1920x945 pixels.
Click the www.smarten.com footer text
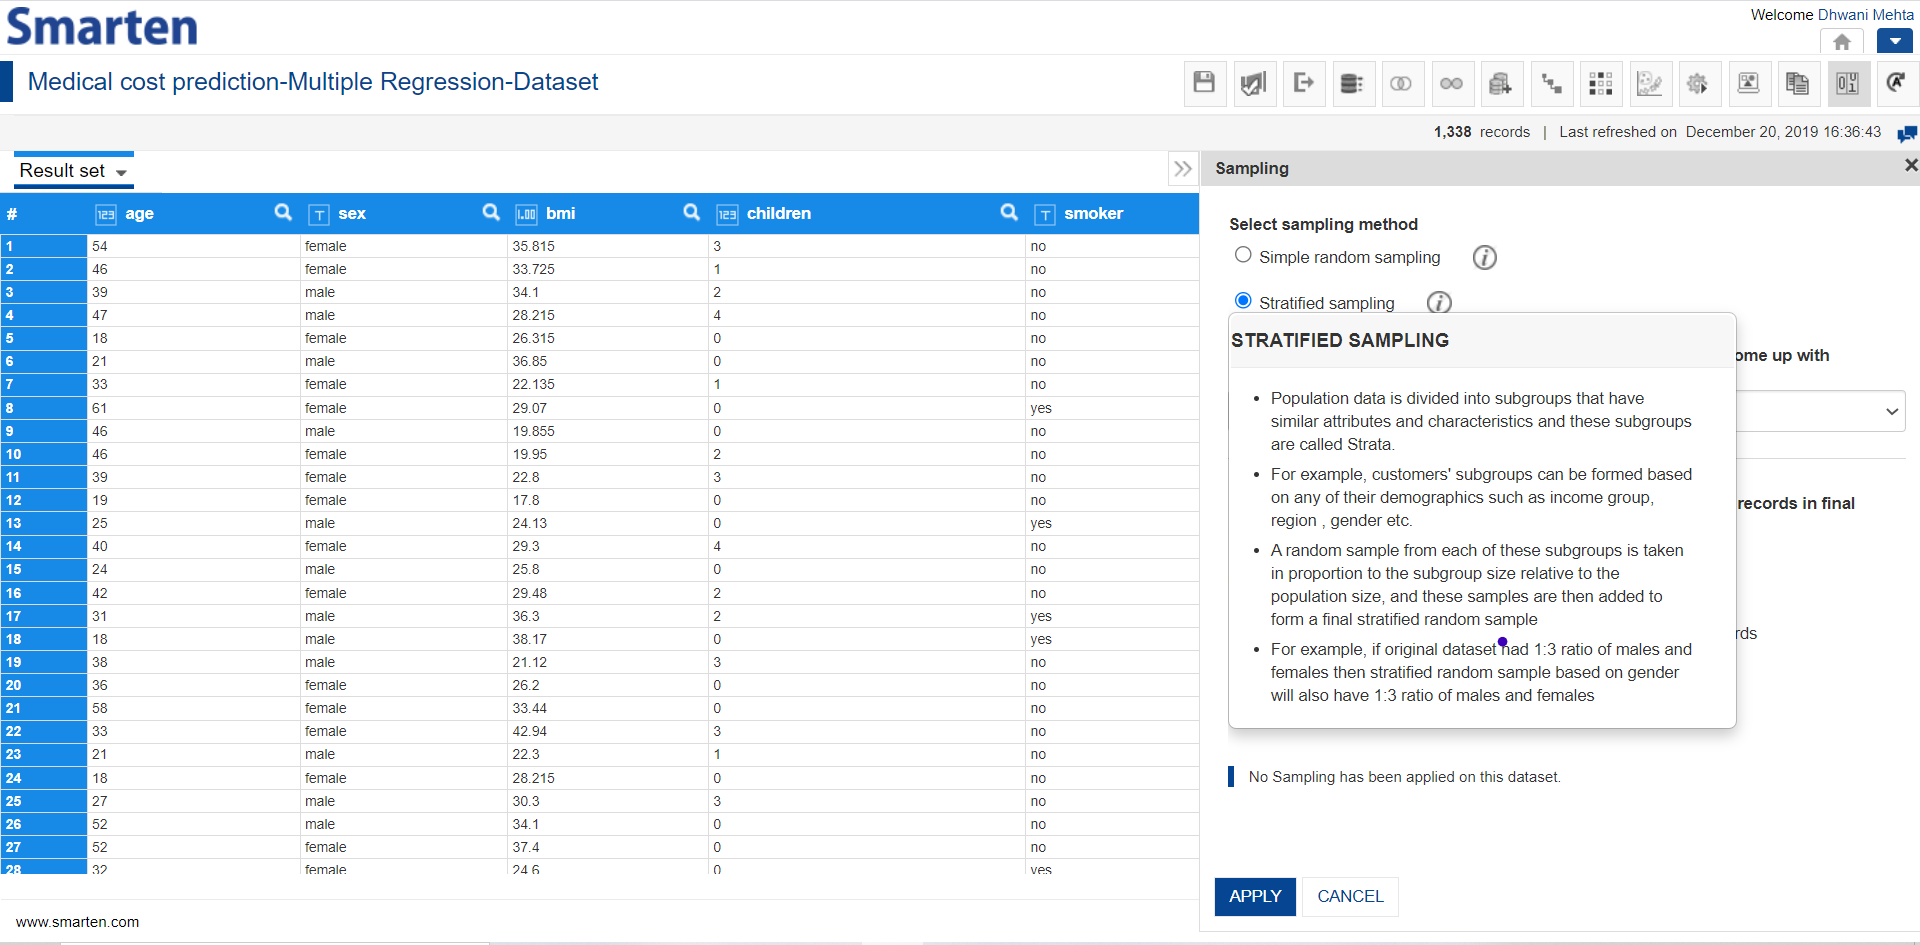pyautogui.click(x=78, y=922)
